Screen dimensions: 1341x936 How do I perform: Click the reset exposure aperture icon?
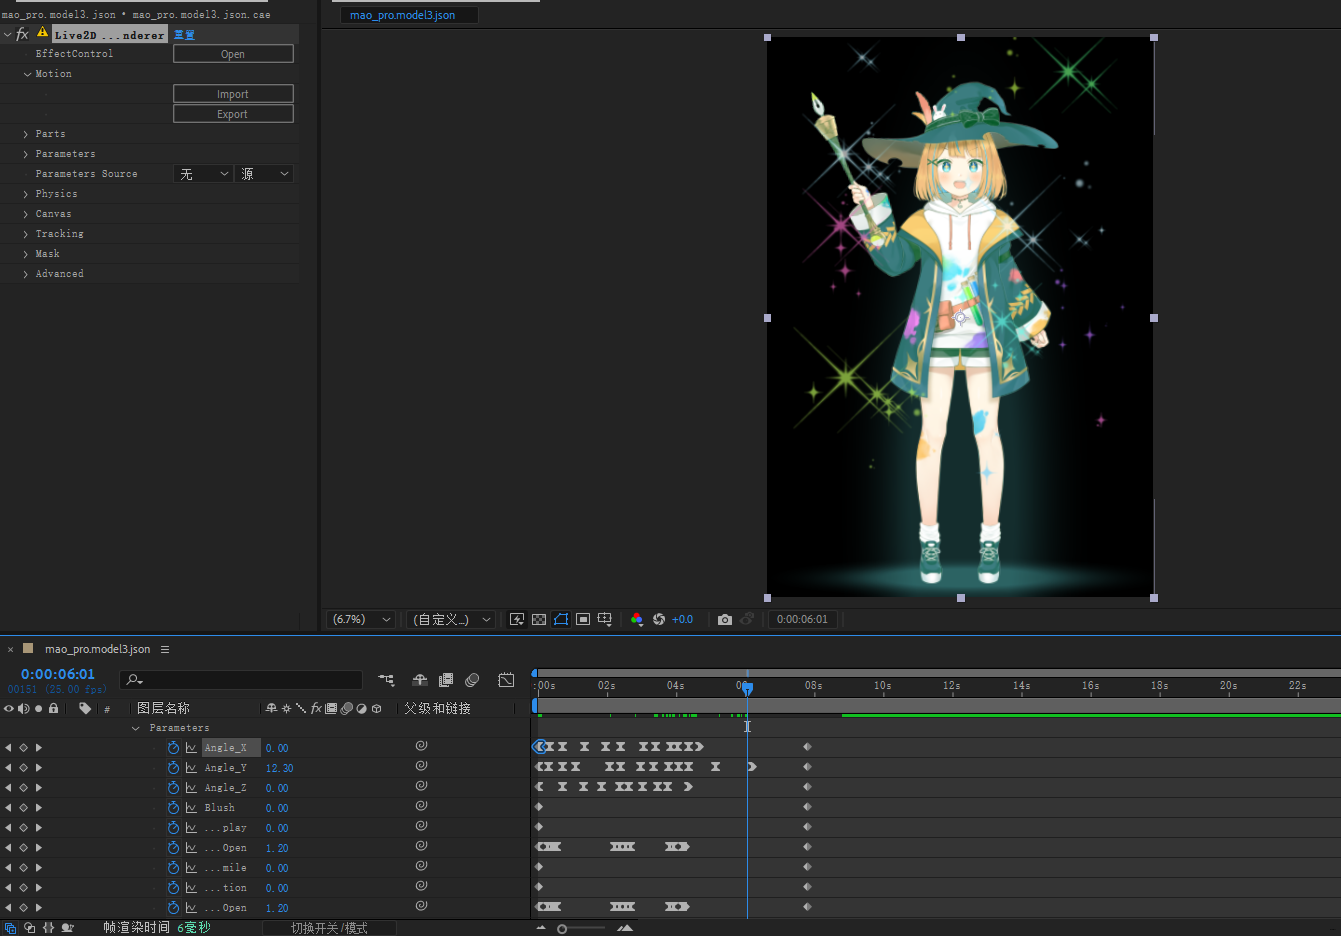tap(659, 620)
